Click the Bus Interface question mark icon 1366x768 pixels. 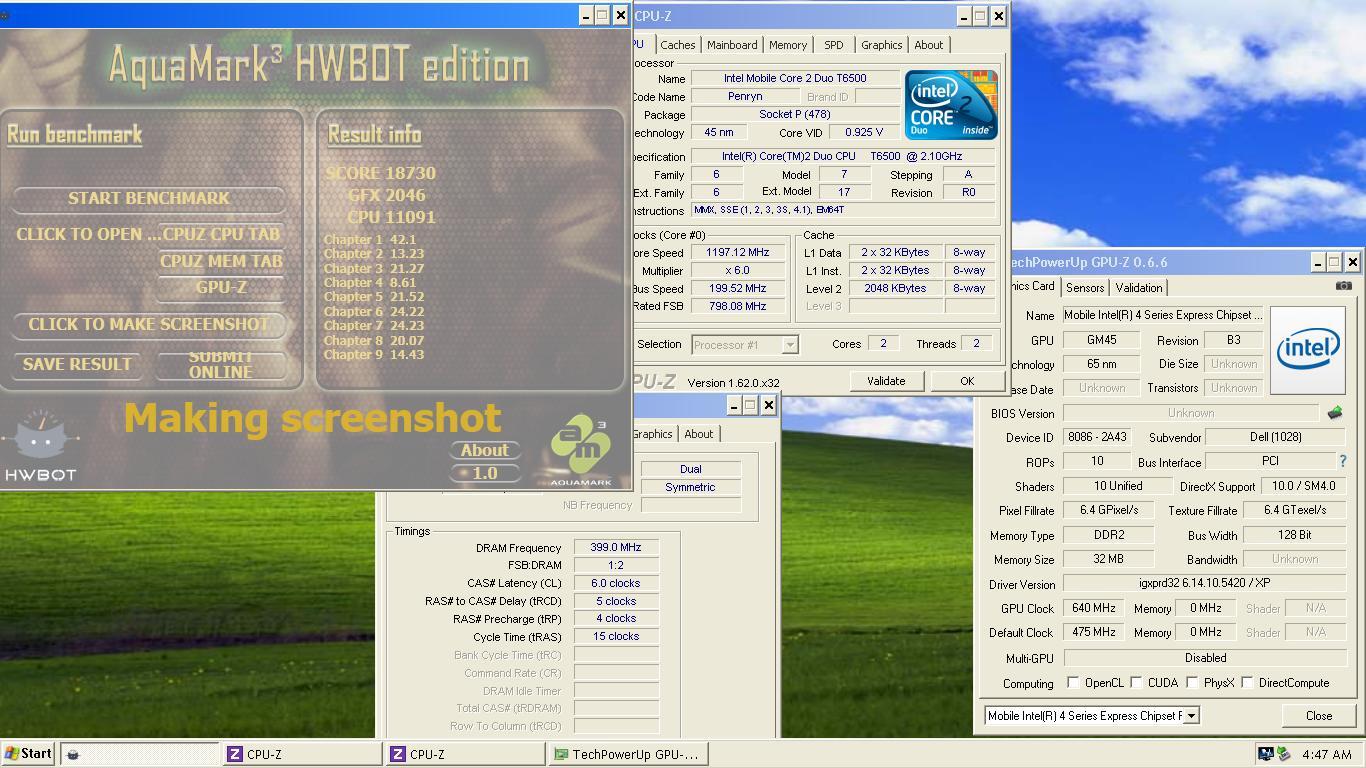1342,461
